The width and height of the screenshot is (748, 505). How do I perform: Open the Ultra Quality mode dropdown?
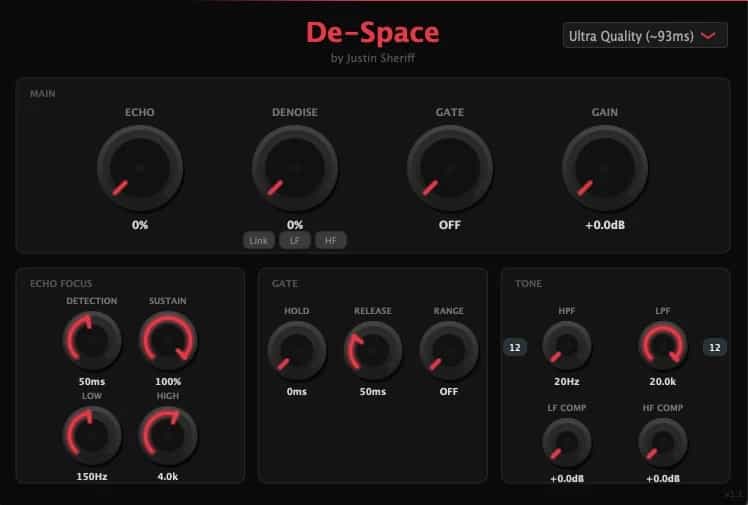click(645, 35)
